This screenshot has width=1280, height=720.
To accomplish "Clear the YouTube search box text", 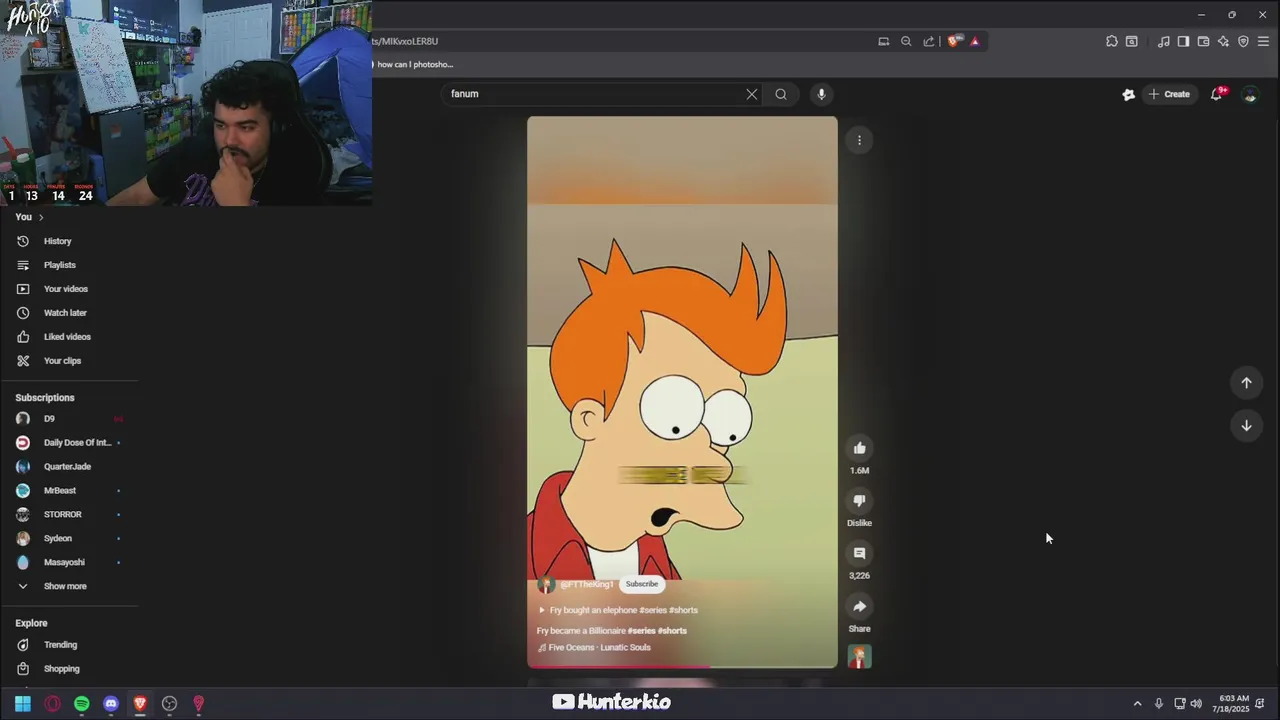I will [x=752, y=94].
